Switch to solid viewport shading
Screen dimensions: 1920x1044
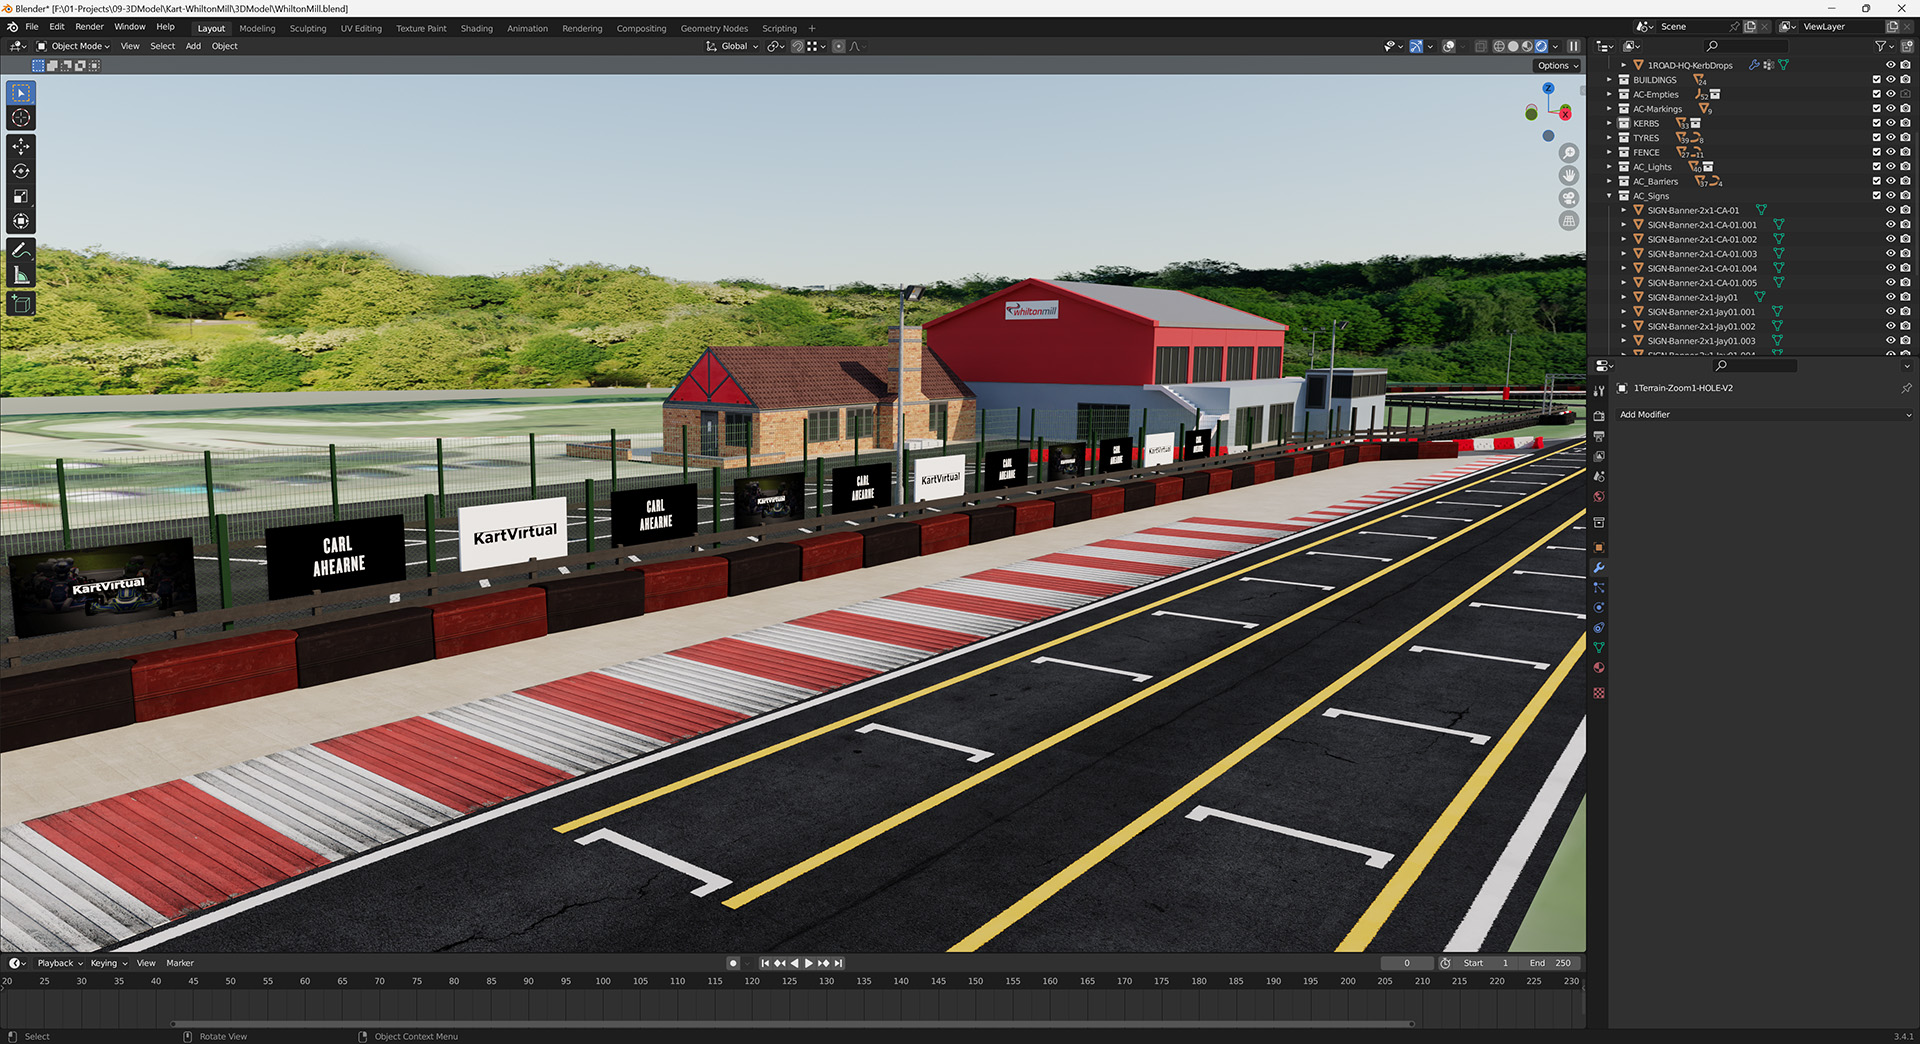coord(1513,46)
